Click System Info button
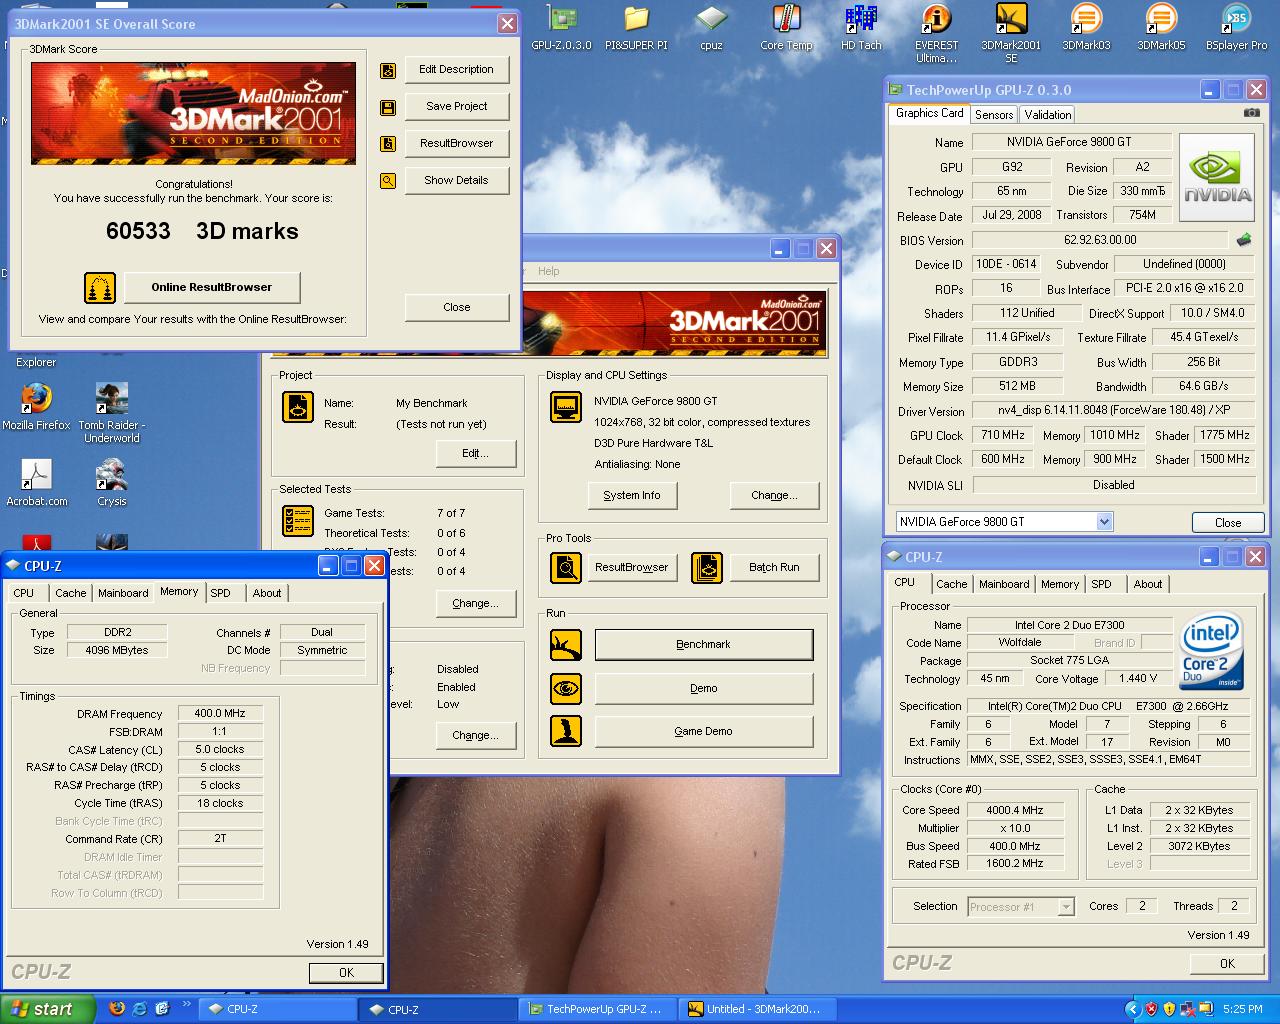This screenshot has height=1024, width=1280. click(x=632, y=496)
